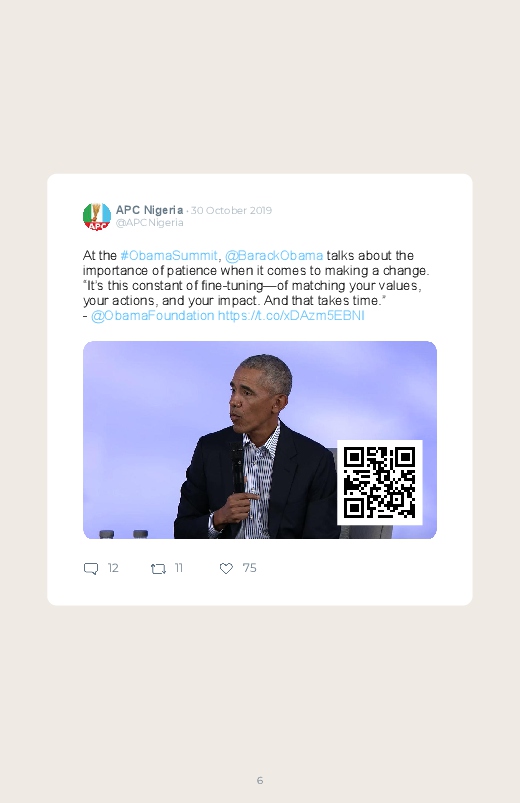Screen dimensions: 520x803
Task: Open the @BarackObama mention link
Action: click(x=274, y=256)
